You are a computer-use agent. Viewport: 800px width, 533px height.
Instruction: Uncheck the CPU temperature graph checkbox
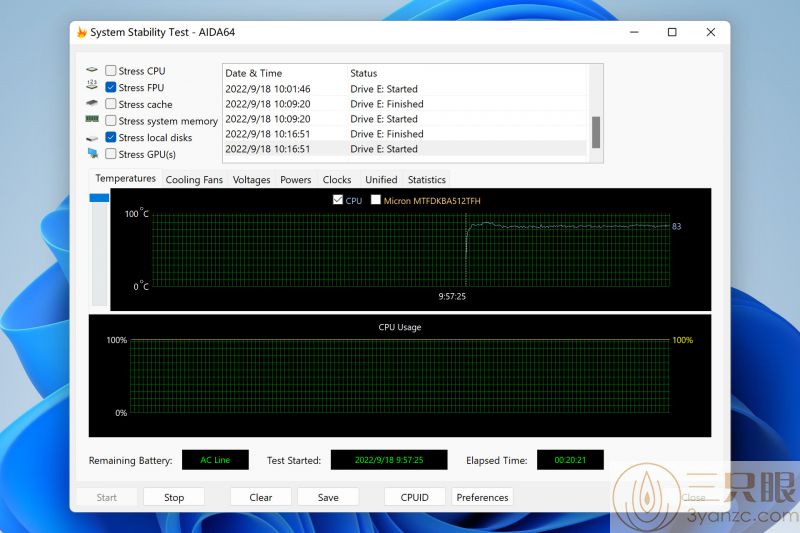coord(338,200)
